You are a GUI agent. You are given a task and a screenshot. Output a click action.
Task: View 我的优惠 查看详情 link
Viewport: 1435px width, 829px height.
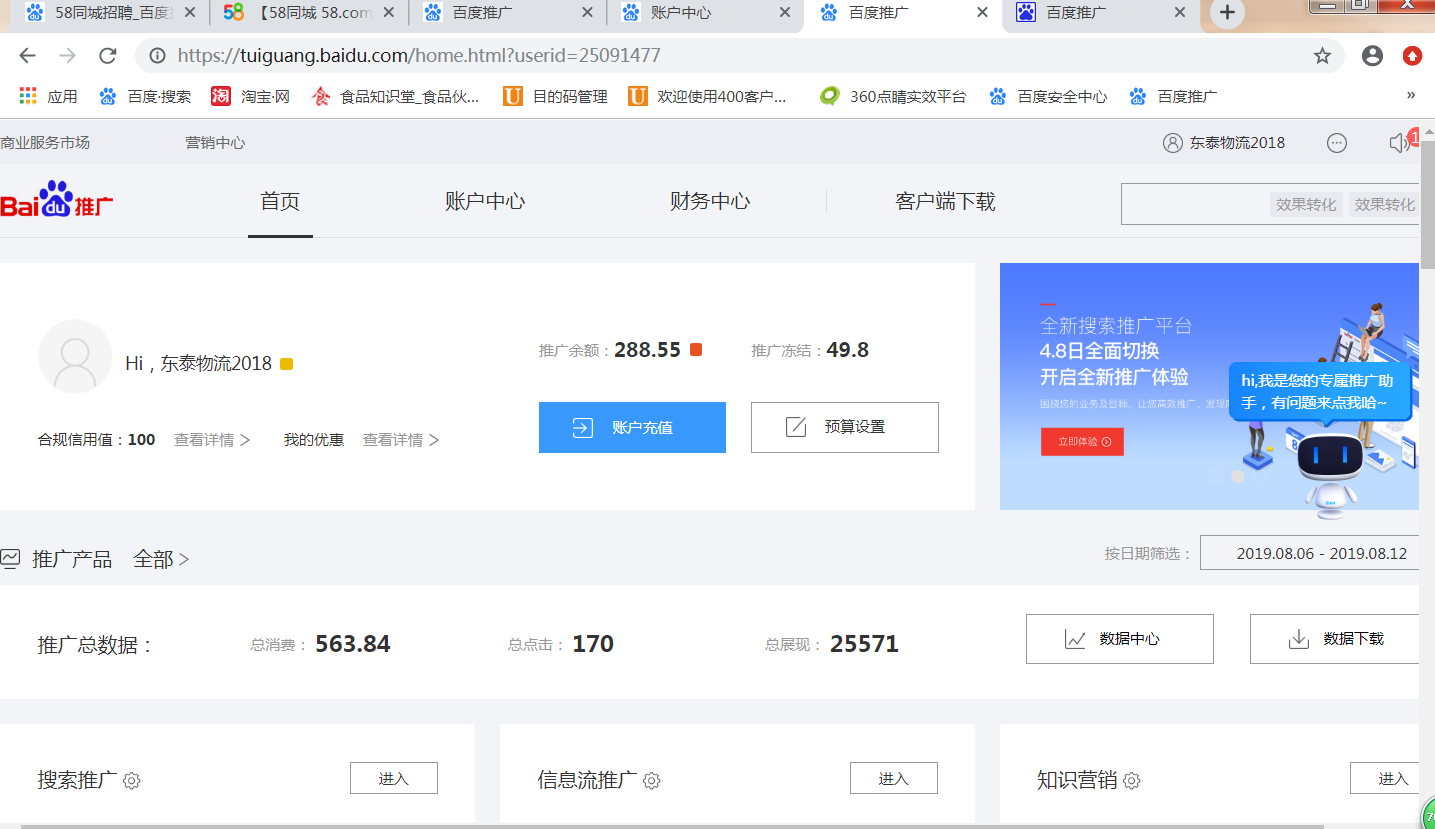tap(401, 440)
